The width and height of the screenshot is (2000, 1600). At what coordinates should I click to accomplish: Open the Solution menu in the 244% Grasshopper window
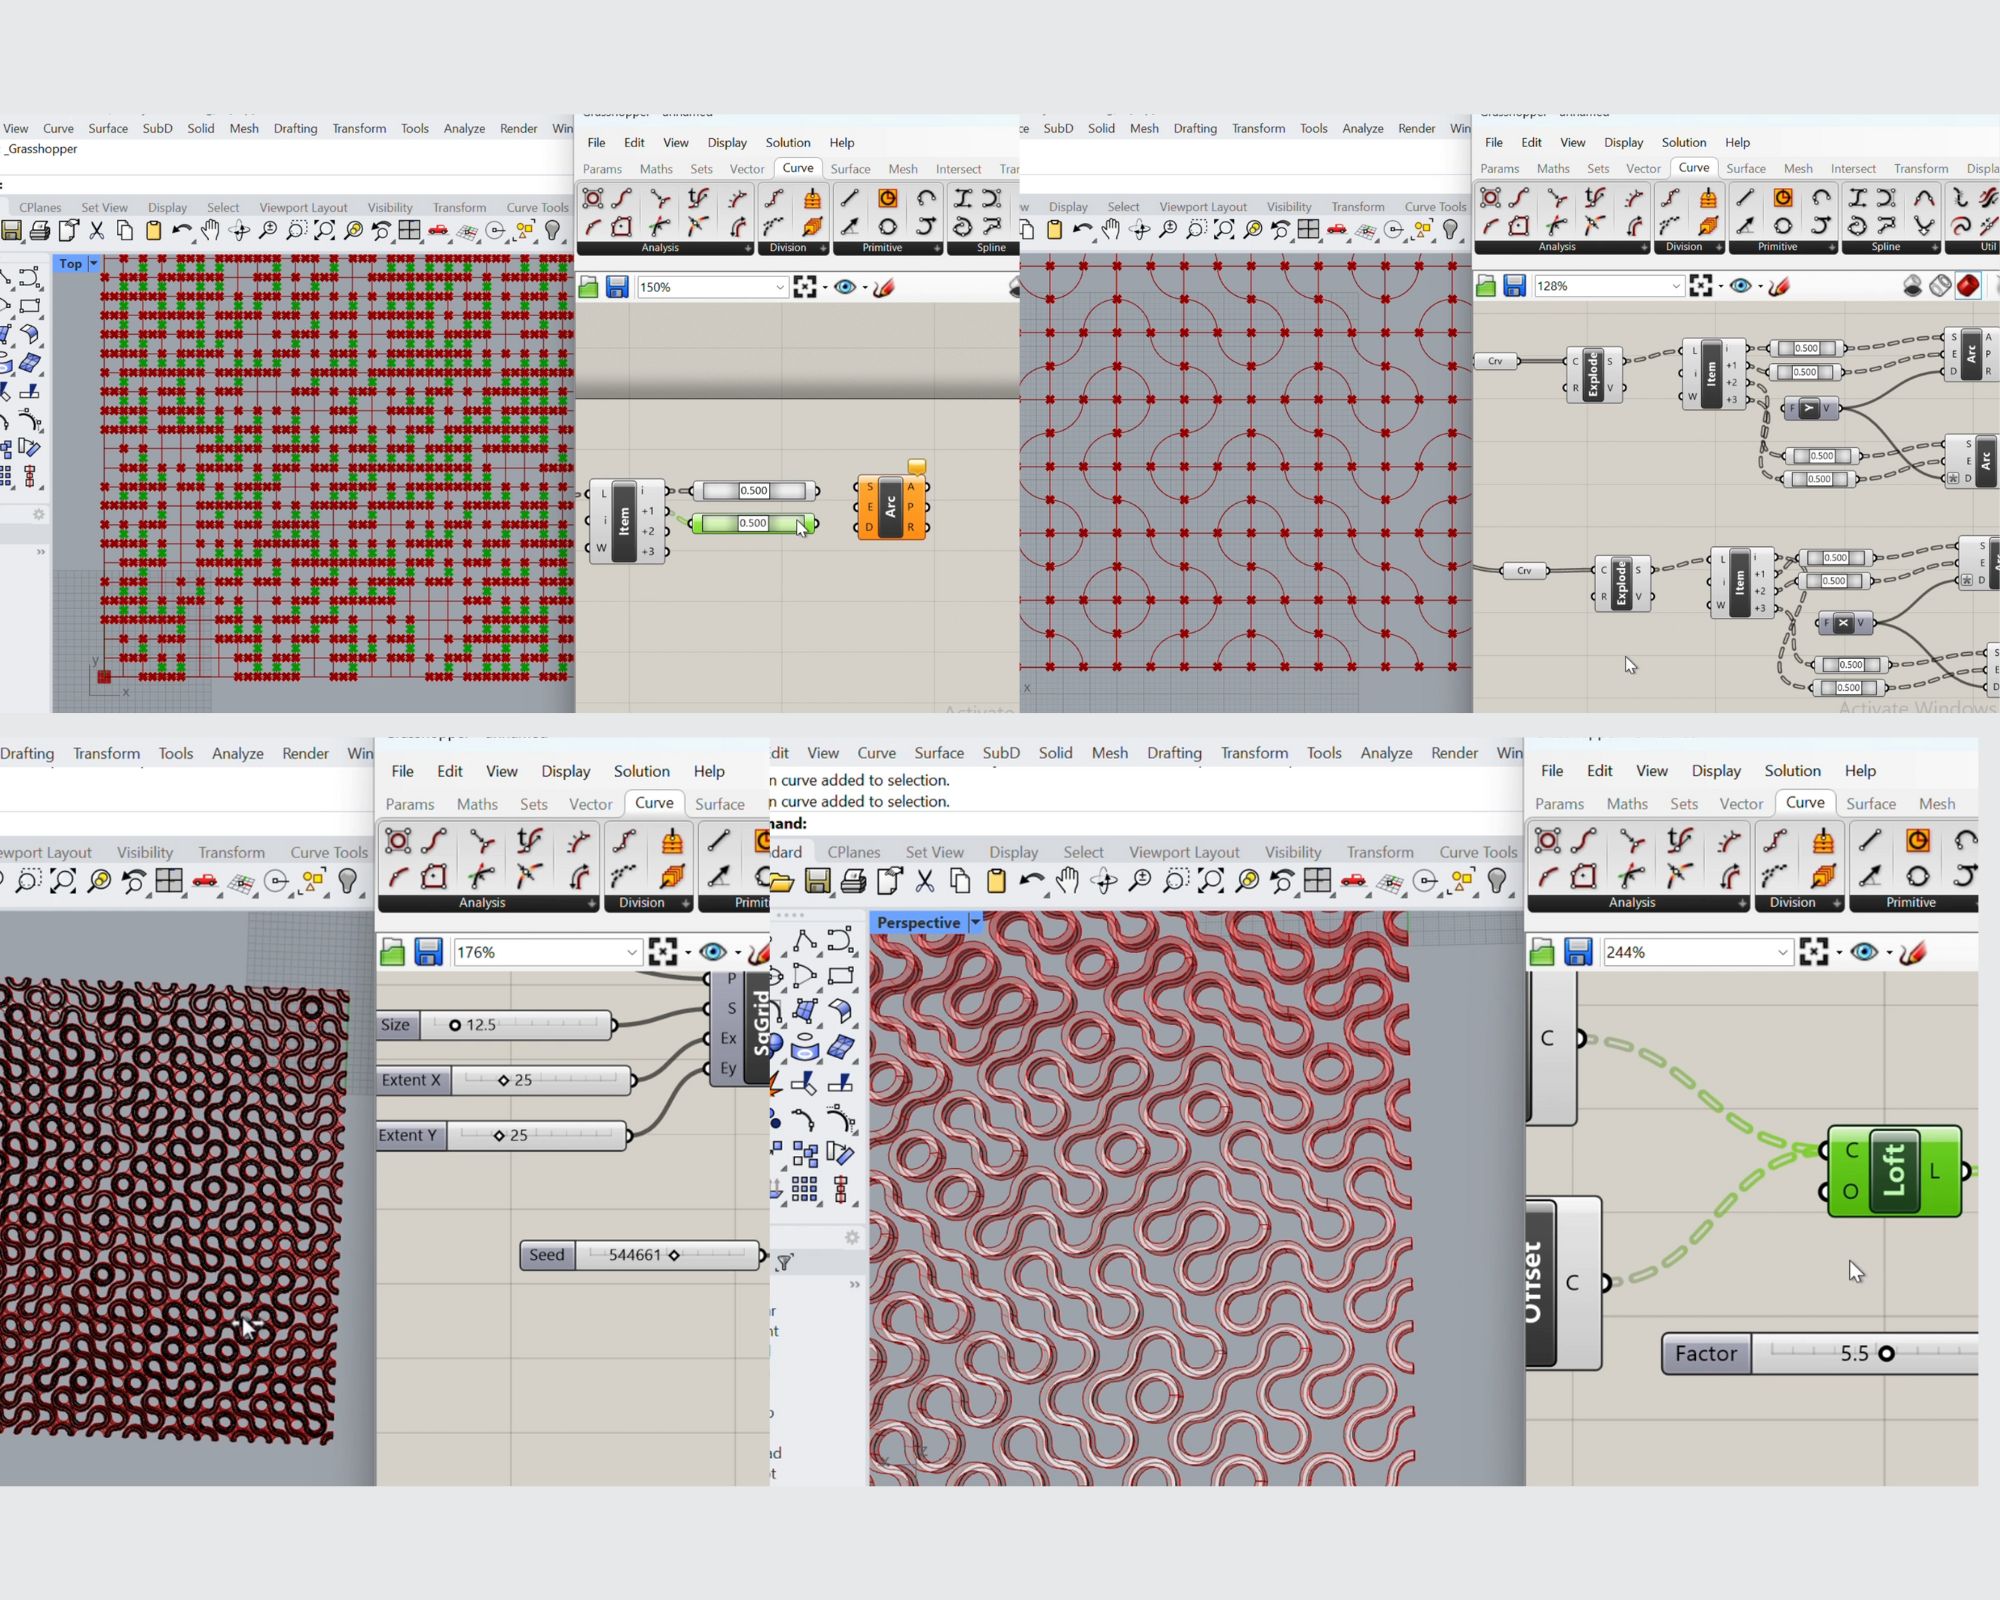(1792, 771)
